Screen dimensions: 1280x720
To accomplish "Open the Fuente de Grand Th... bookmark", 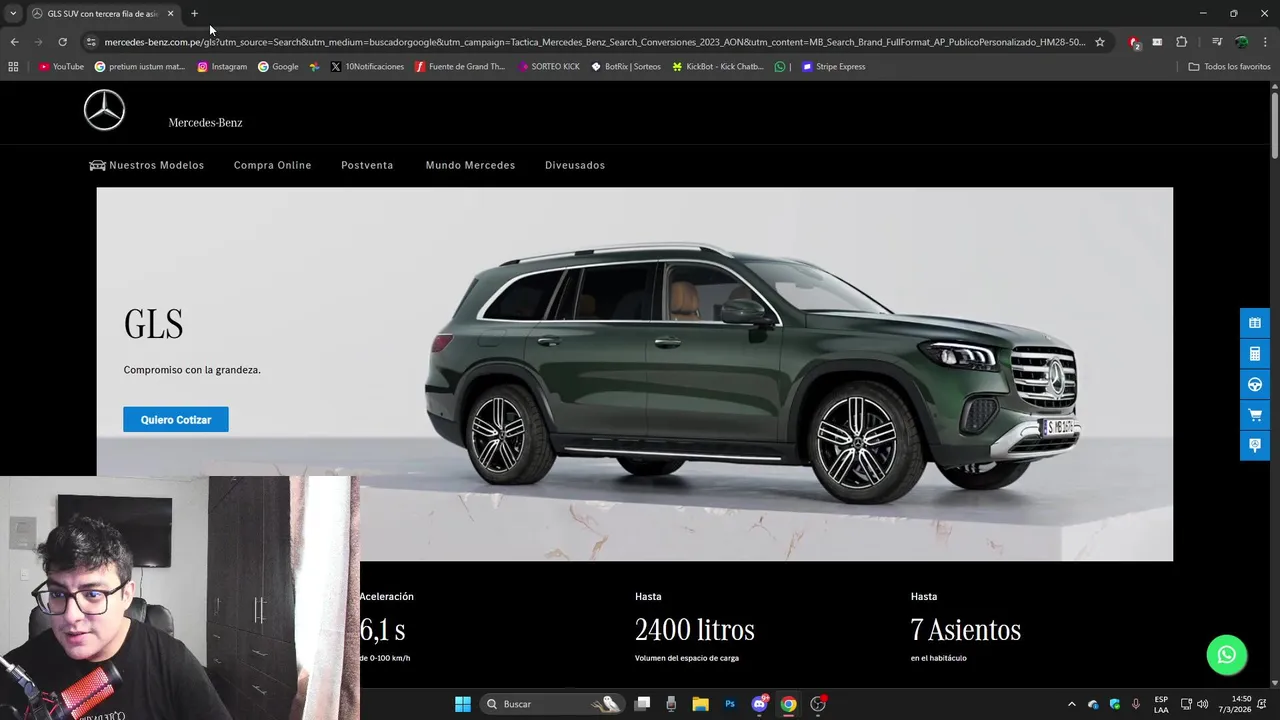I will (x=460, y=67).
